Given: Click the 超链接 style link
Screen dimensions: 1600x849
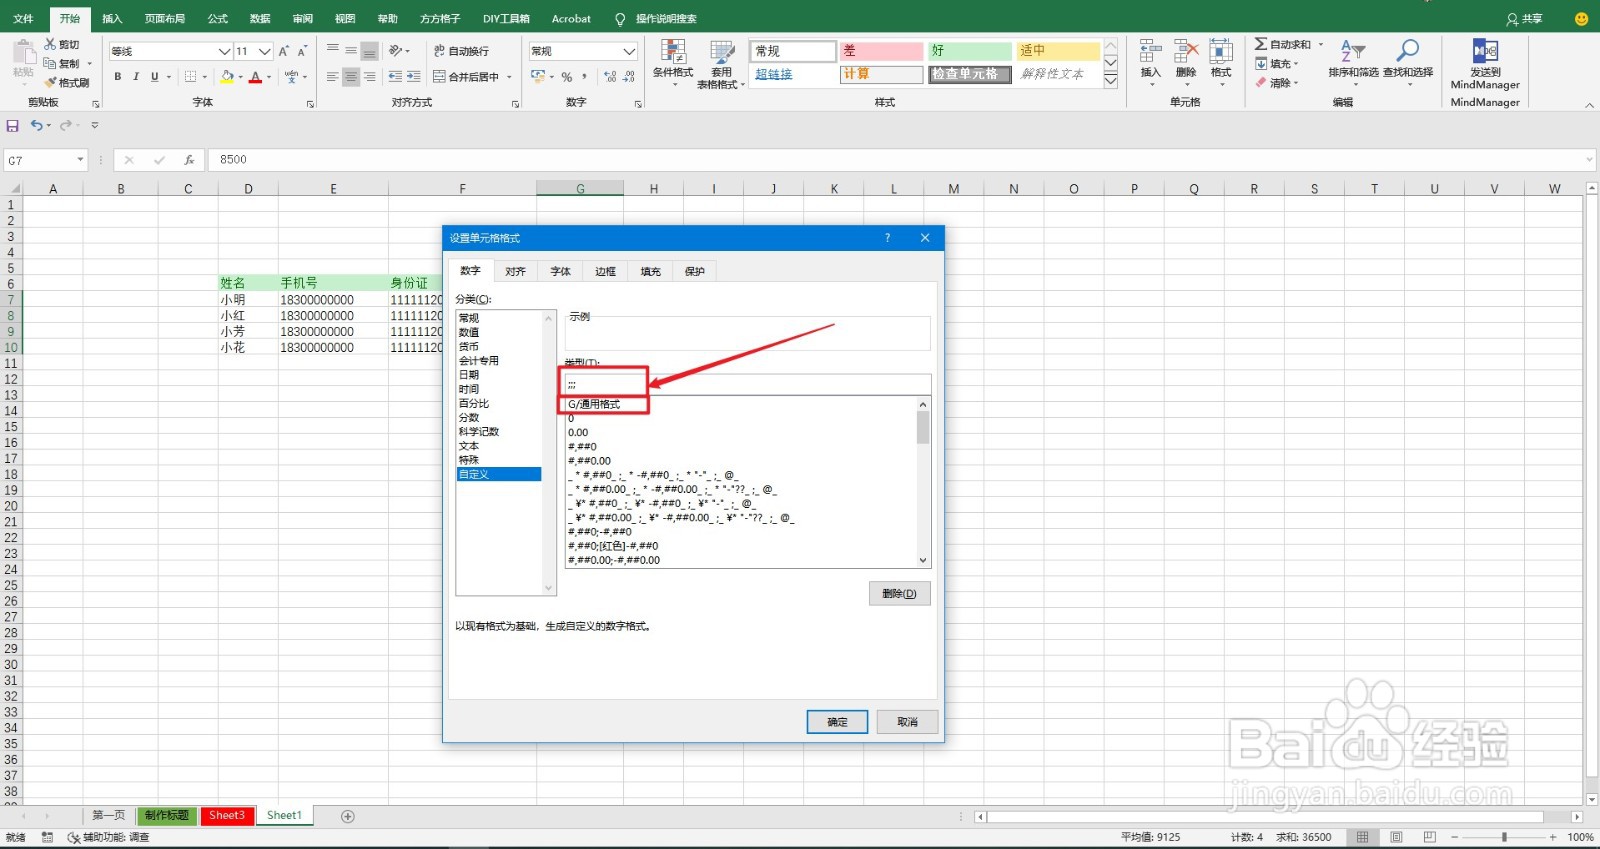Looking at the screenshot, I should (774, 75).
